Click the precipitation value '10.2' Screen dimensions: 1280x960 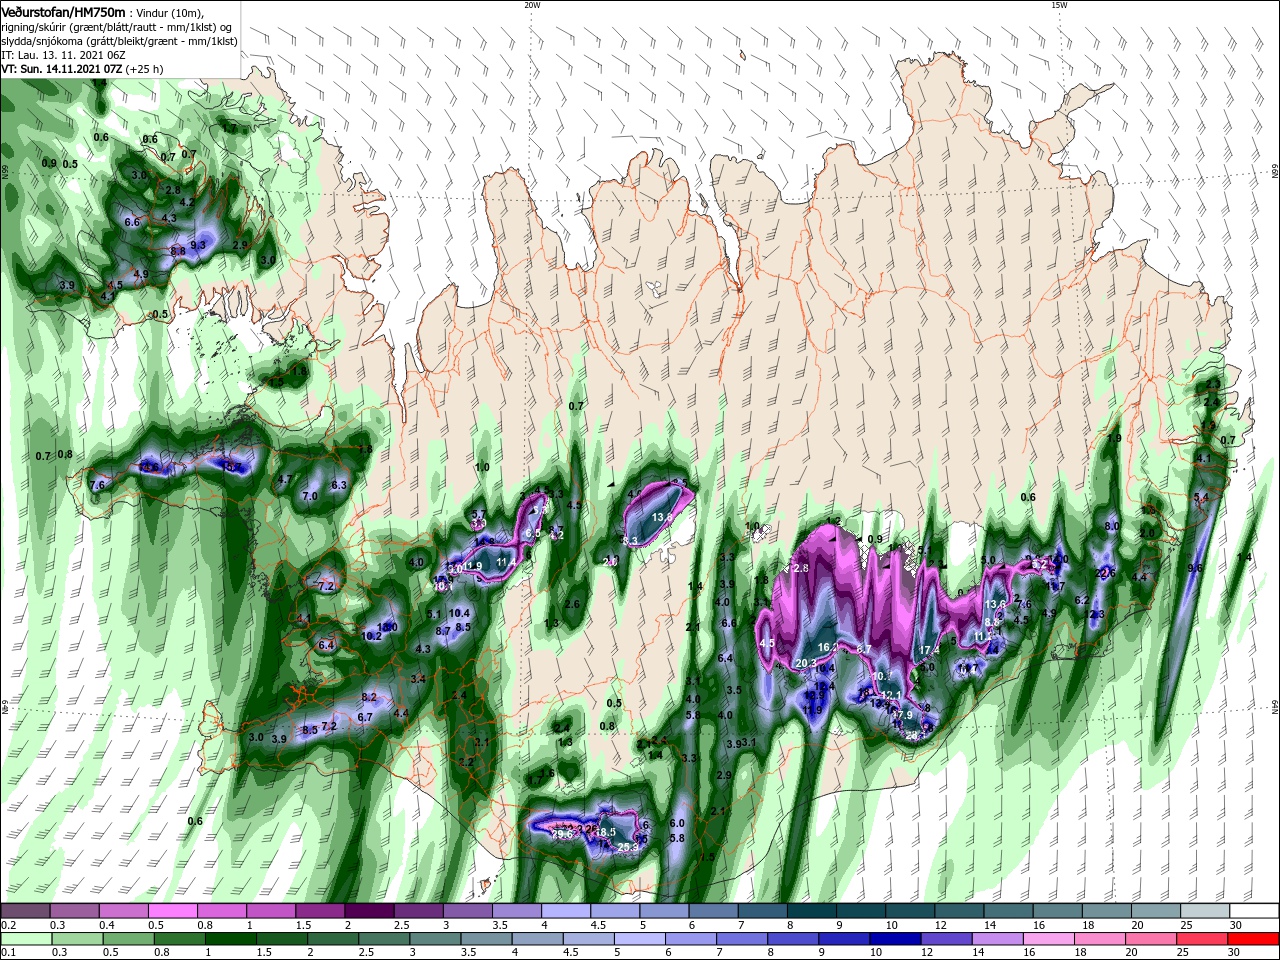click(372, 636)
